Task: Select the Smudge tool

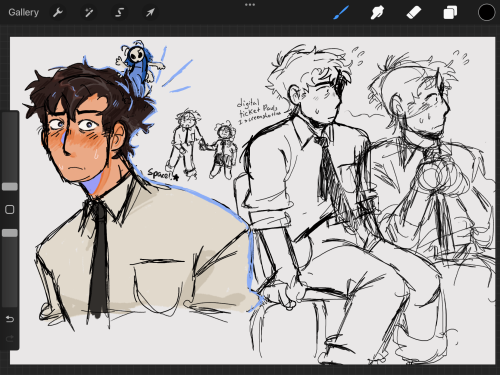Action: [x=377, y=13]
